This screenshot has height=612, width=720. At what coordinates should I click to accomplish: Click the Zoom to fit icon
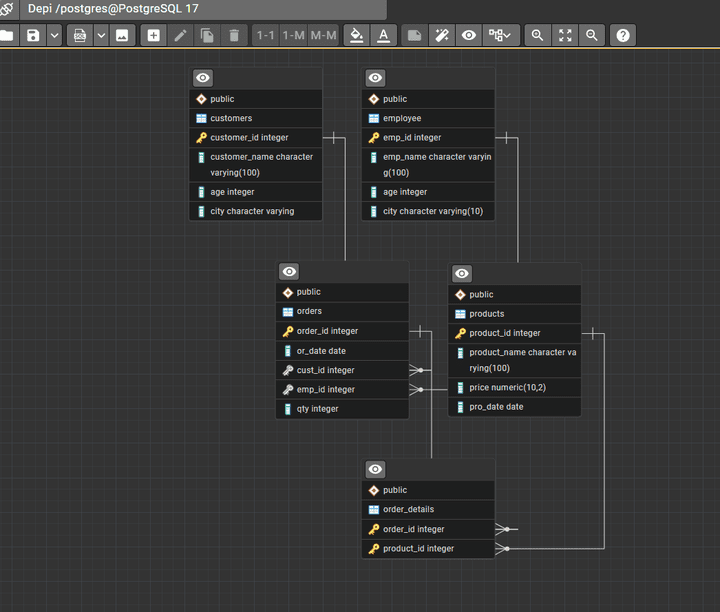pos(565,35)
